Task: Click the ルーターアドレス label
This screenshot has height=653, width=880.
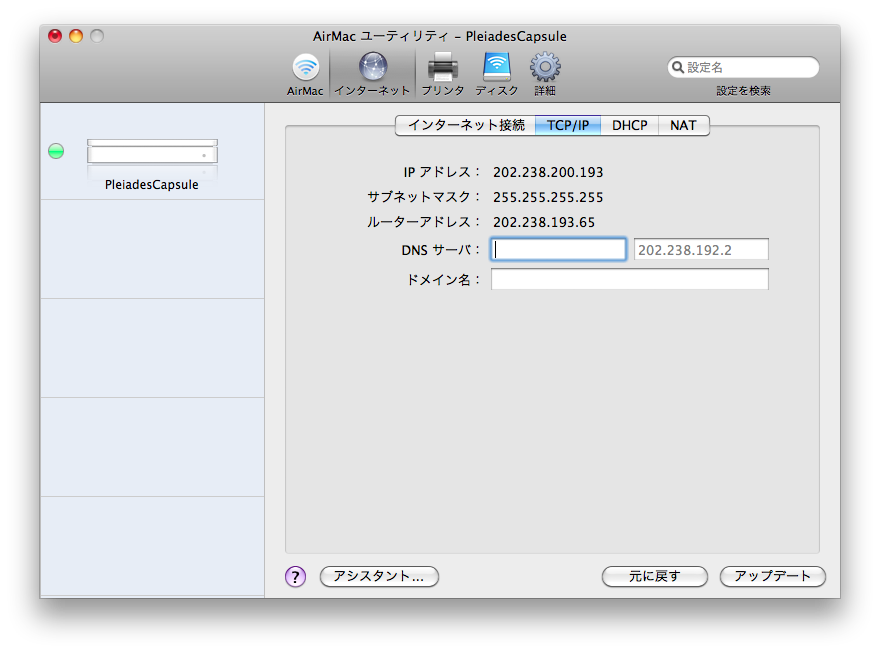Action: click(424, 222)
